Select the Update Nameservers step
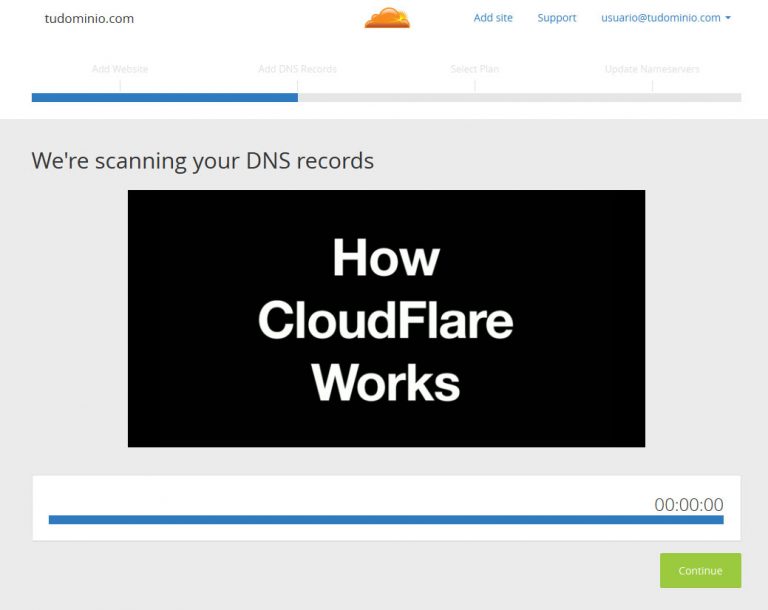The width and height of the screenshot is (768, 610). [652, 69]
